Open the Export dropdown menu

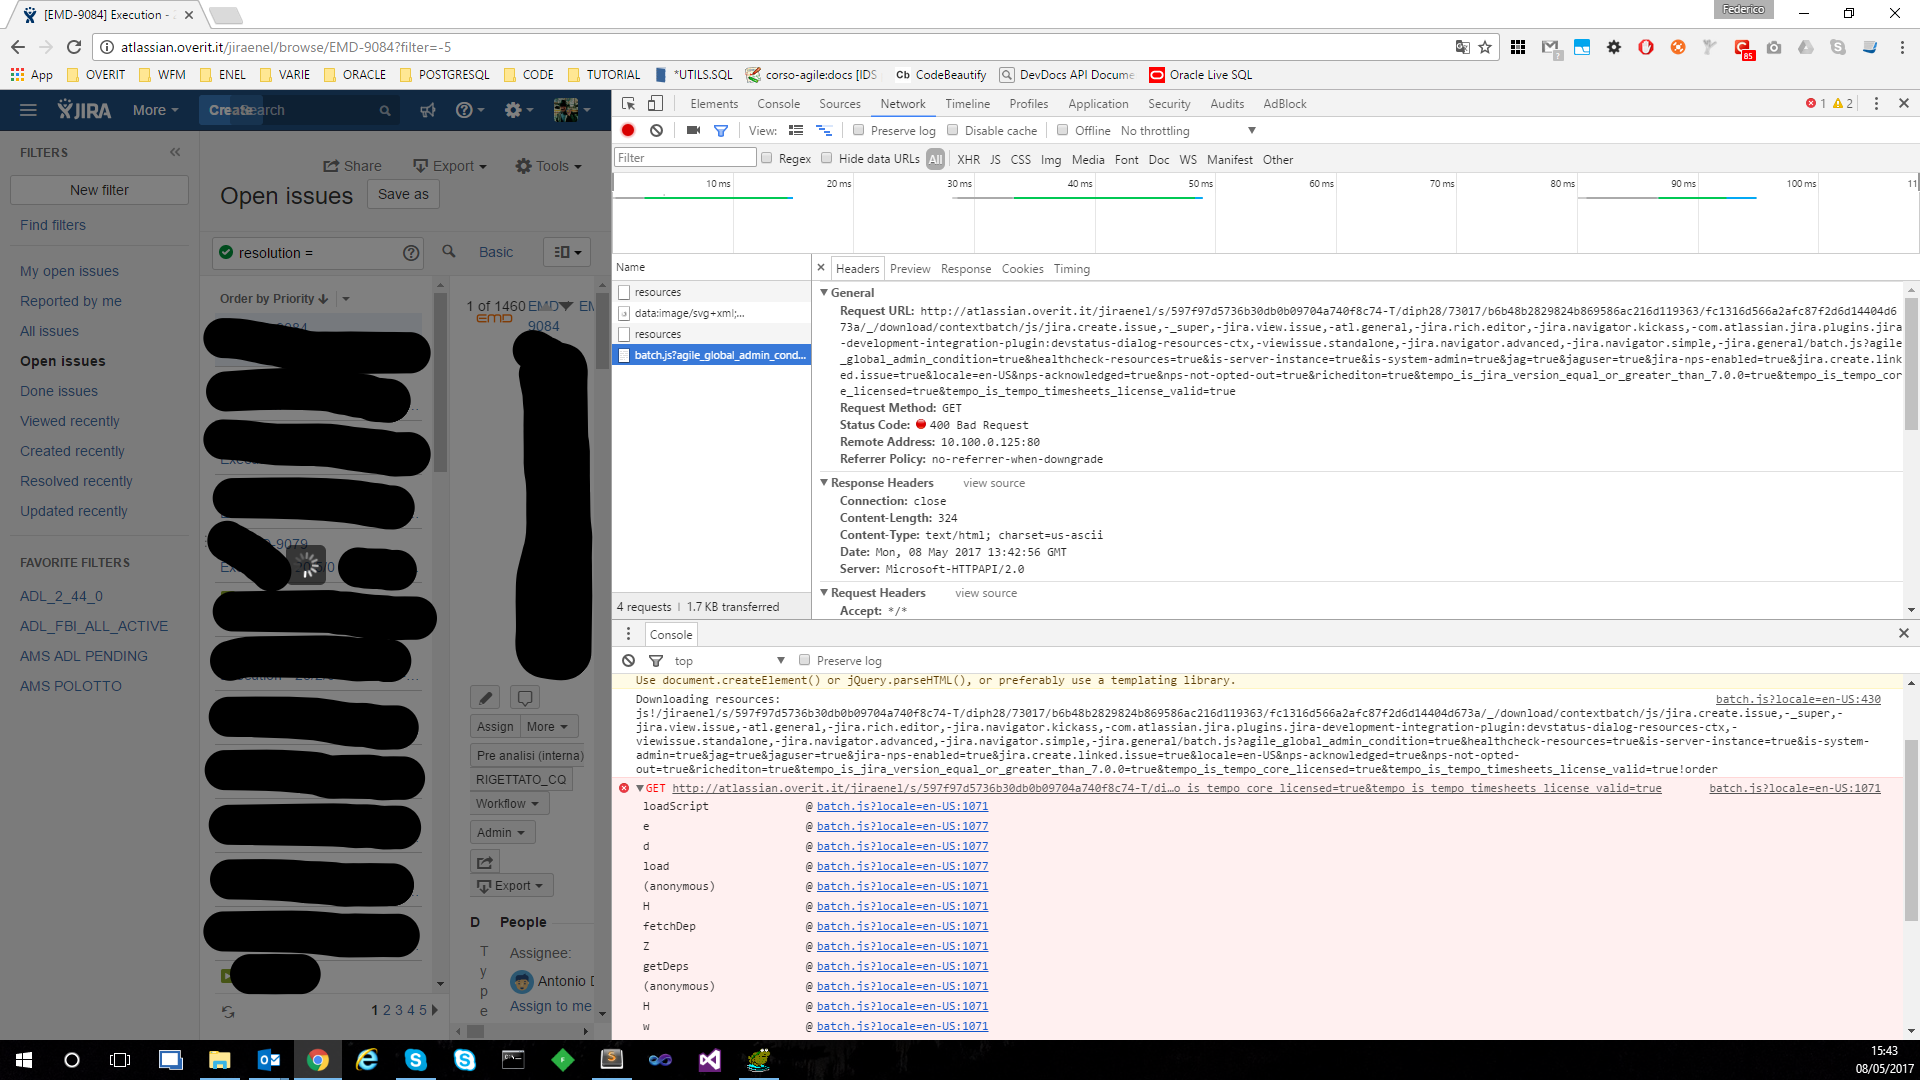click(x=450, y=166)
